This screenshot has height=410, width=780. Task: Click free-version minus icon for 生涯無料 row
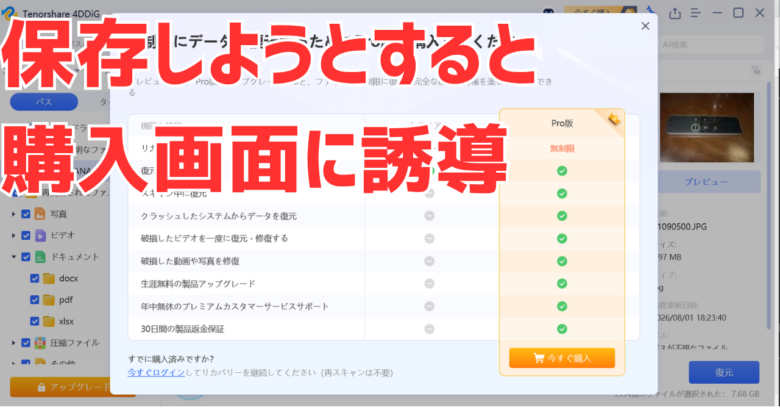pyautogui.click(x=429, y=284)
